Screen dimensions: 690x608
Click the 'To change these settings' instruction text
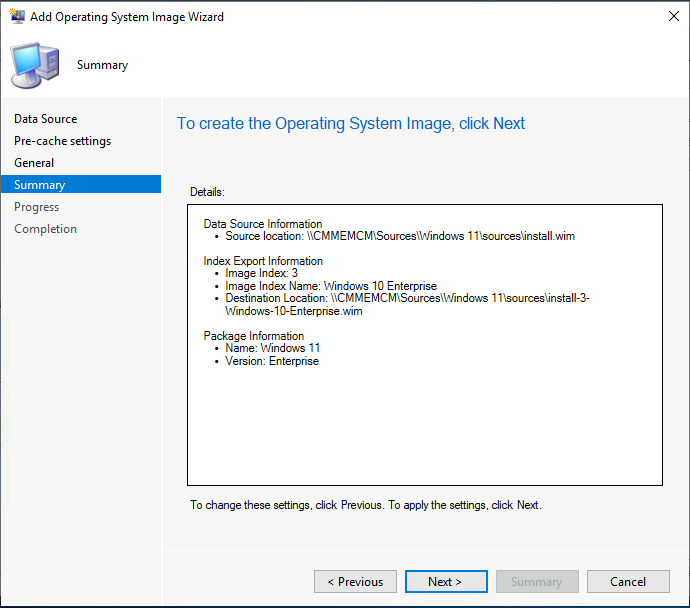coord(366,505)
